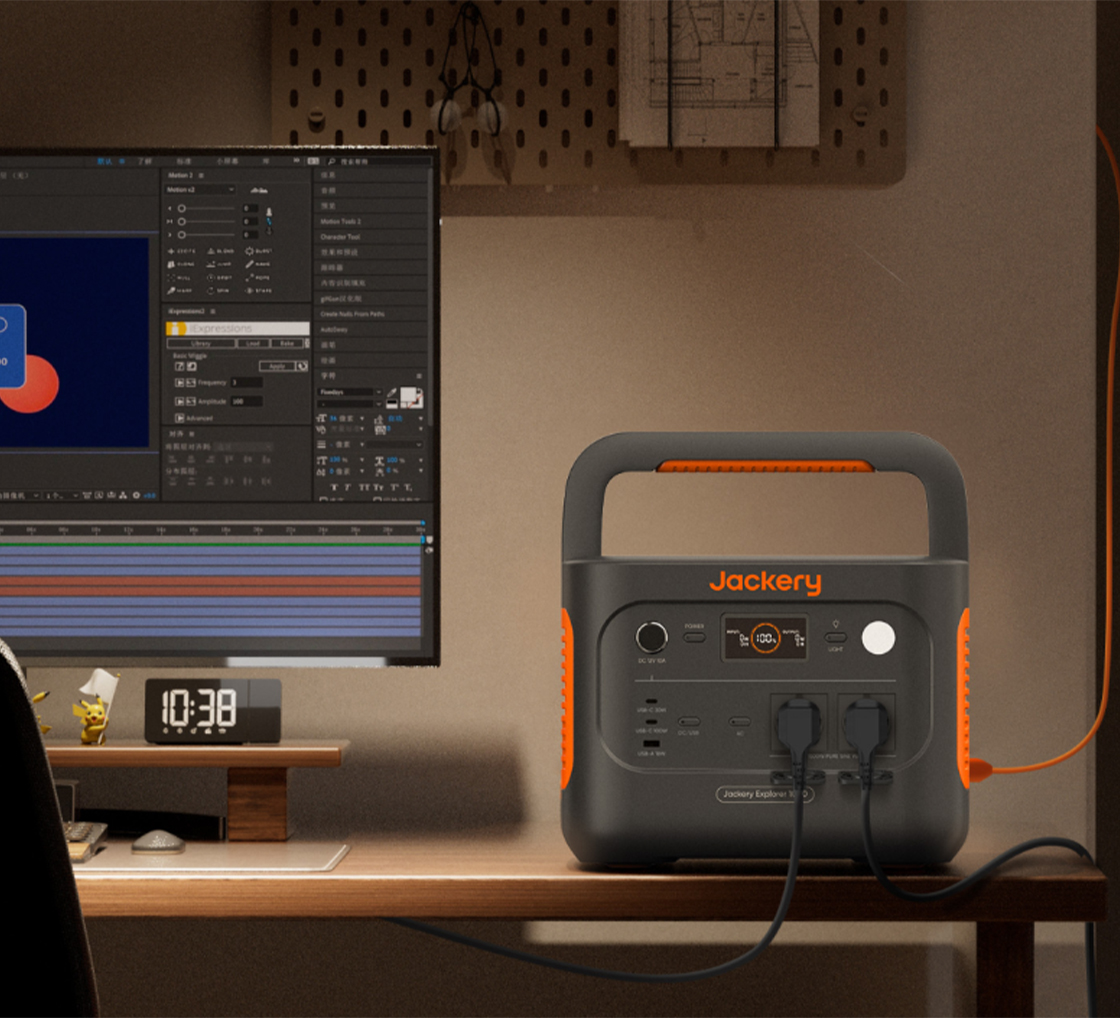
Task: Click the Frequency value input field
Action: (x=246, y=383)
